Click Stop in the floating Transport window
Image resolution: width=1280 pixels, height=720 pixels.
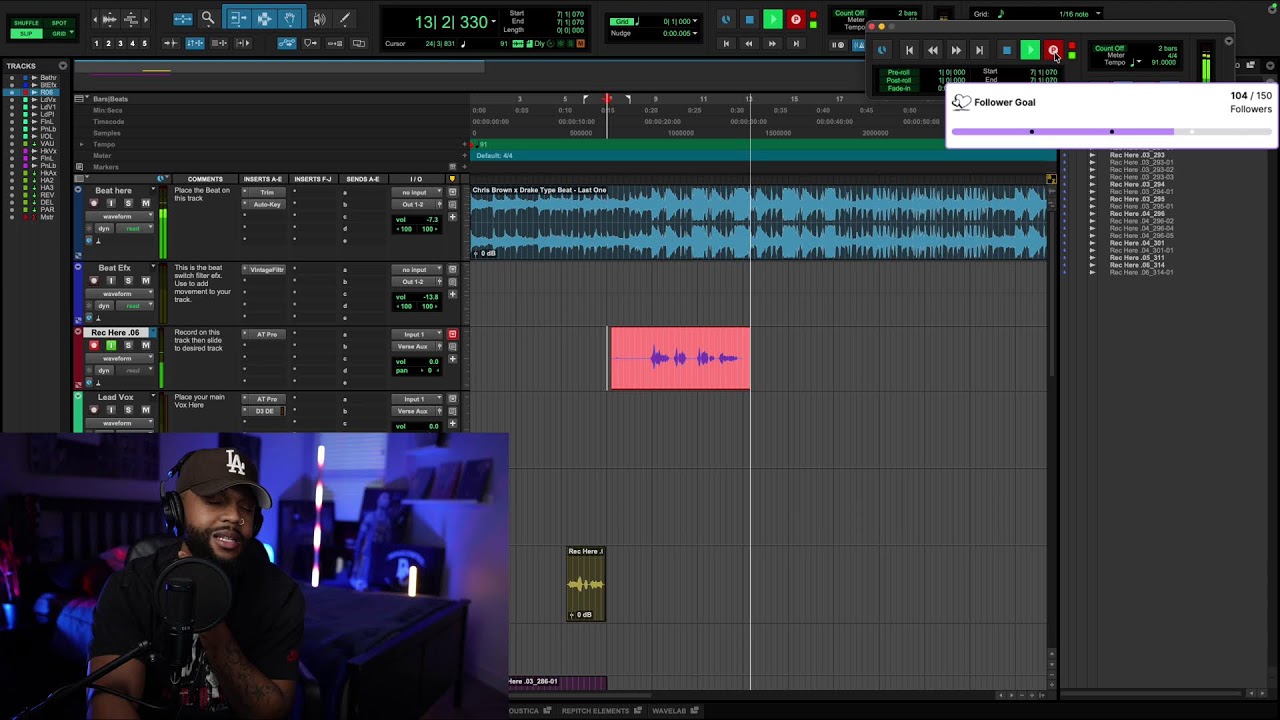pos(1007,50)
